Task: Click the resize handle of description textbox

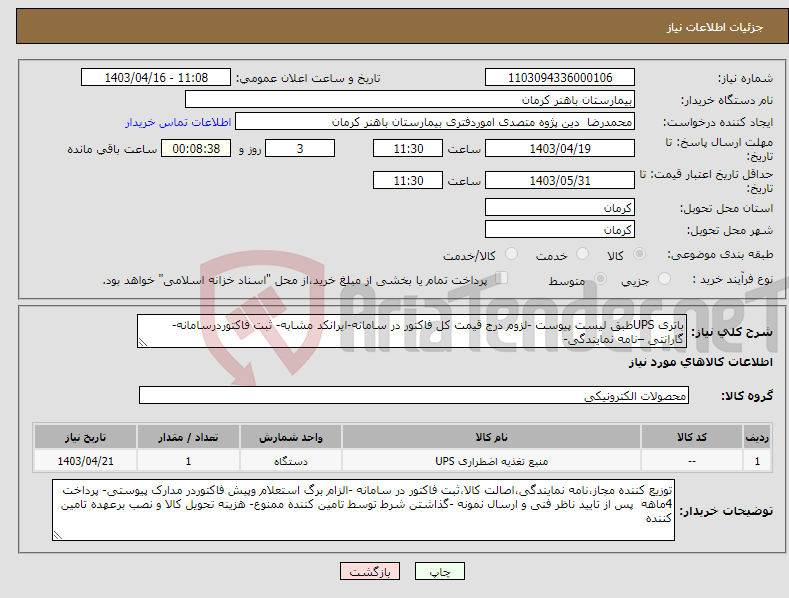Action: 142,343
